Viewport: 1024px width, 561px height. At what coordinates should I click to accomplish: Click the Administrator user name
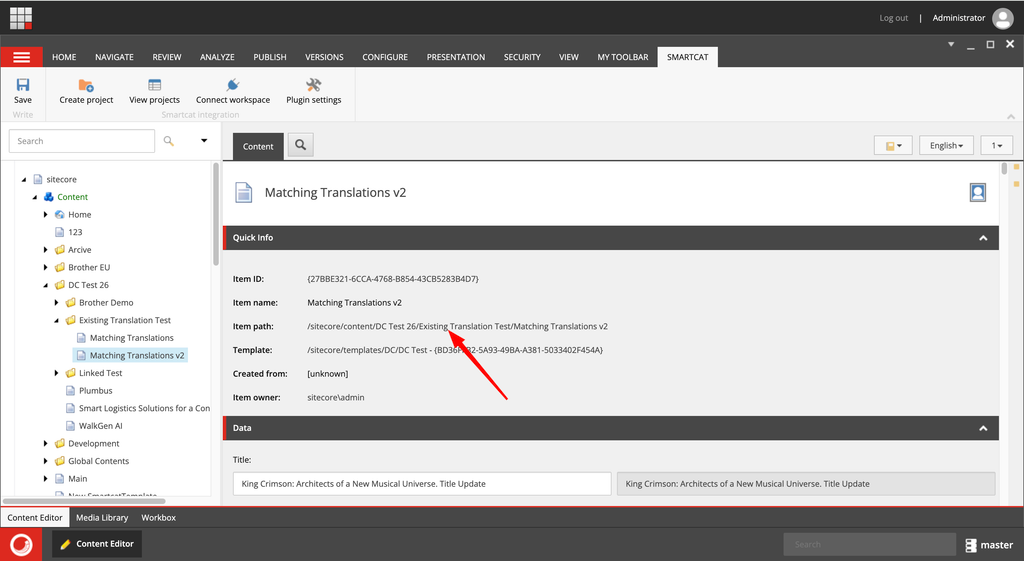[959, 18]
